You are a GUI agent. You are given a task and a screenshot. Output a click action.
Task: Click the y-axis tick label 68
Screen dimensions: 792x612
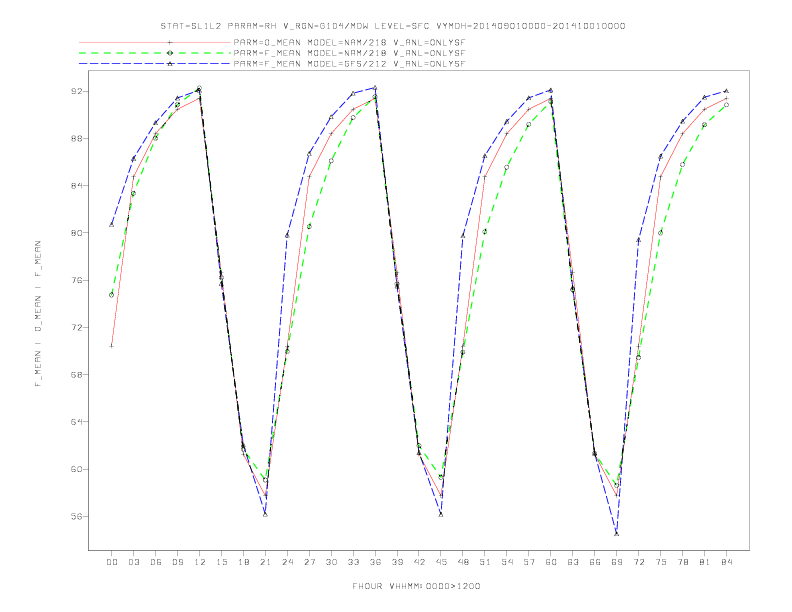tap(76, 375)
